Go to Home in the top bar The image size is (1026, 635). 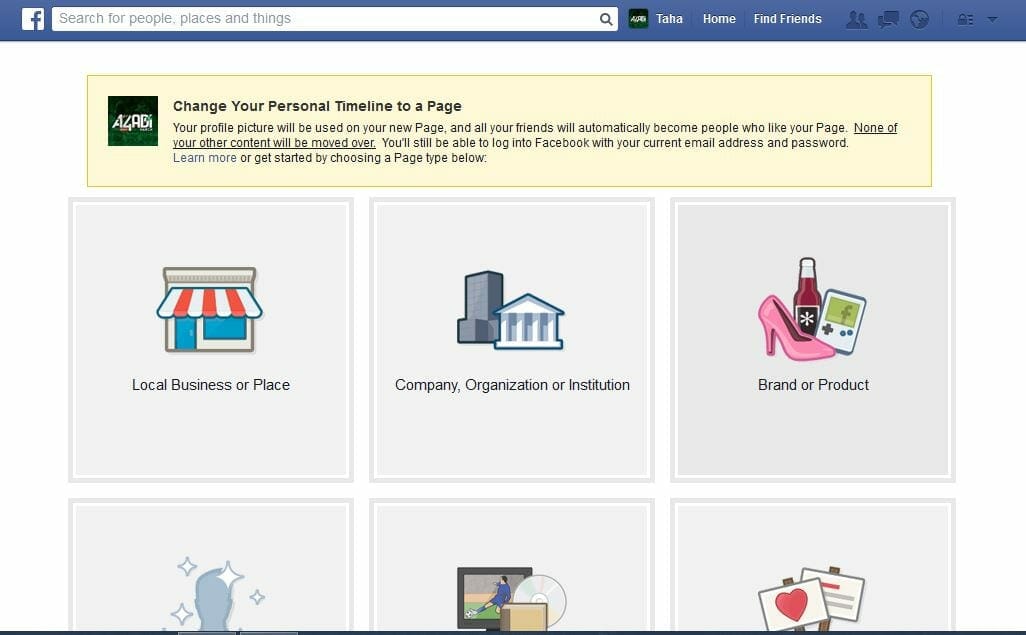click(718, 18)
